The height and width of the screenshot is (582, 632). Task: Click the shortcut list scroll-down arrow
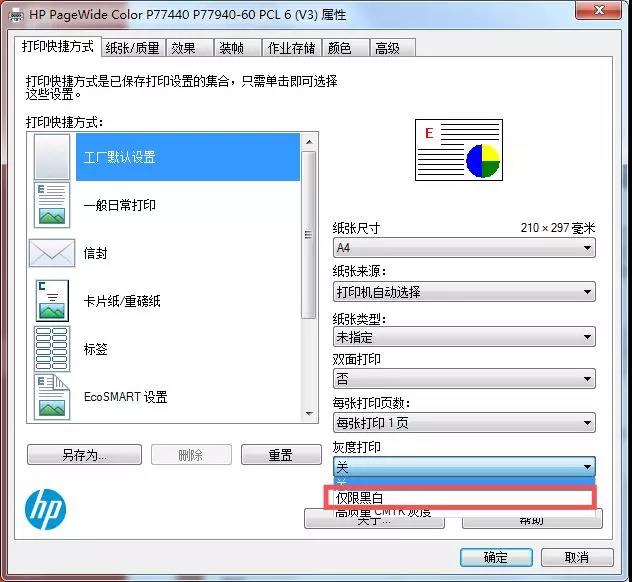point(309,414)
